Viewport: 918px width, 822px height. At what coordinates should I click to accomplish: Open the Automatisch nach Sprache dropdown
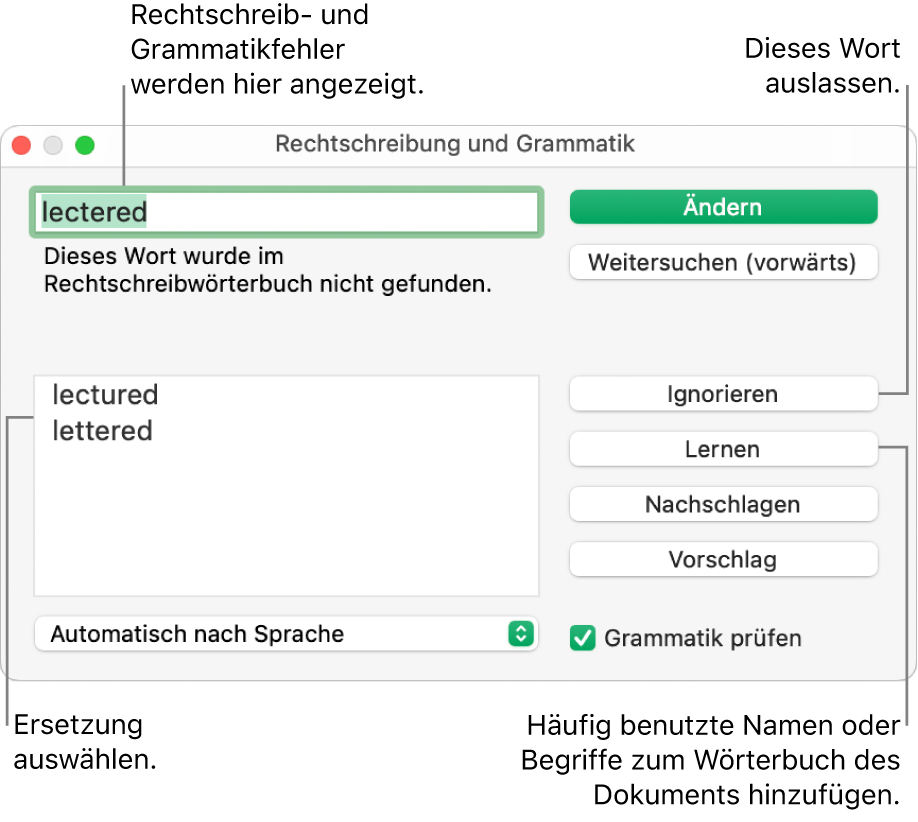tap(285, 634)
